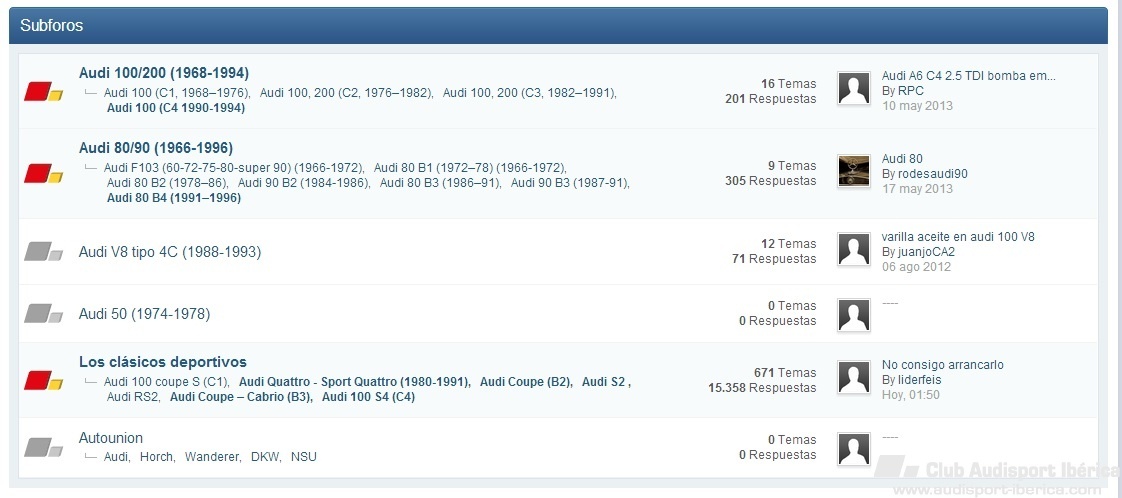Click the default avatar in Autounion row
1122x498 pixels.
(854, 449)
